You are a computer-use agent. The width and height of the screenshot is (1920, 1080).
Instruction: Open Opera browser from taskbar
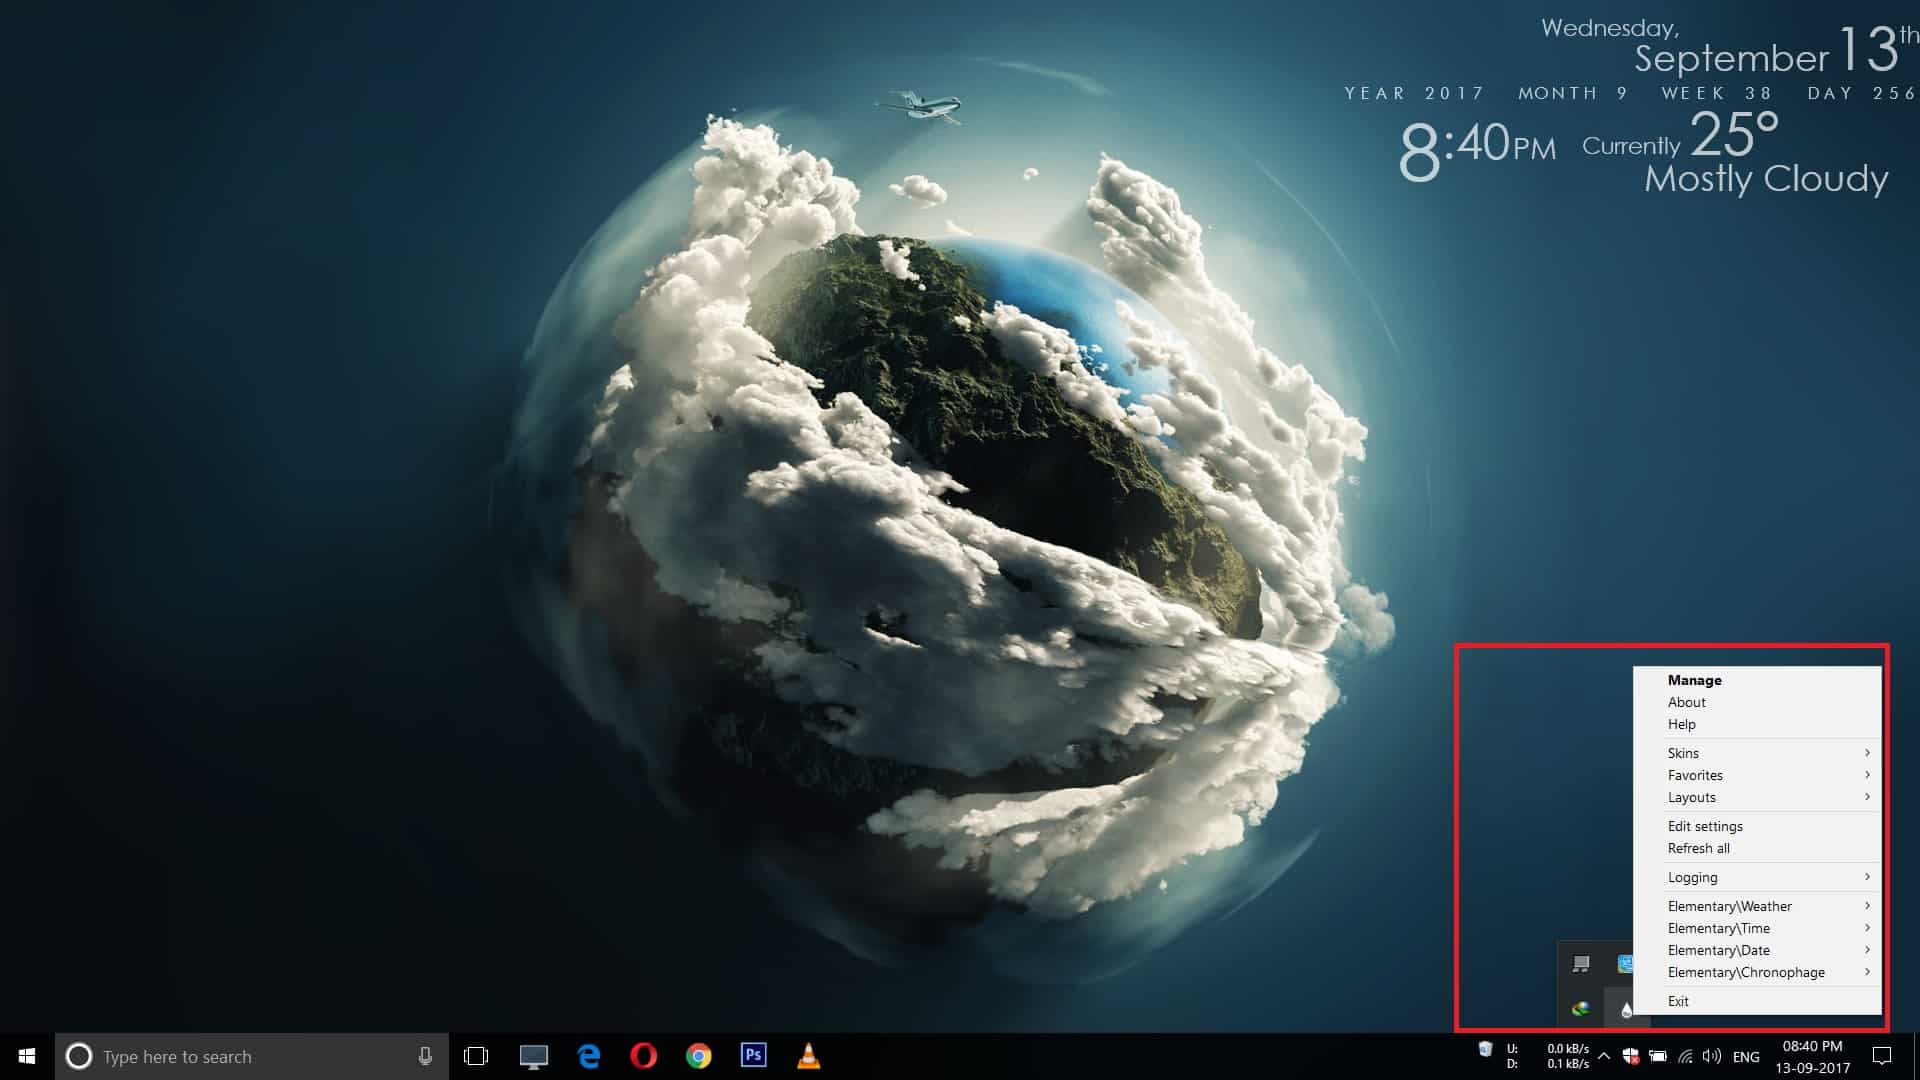coord(645,1056)
